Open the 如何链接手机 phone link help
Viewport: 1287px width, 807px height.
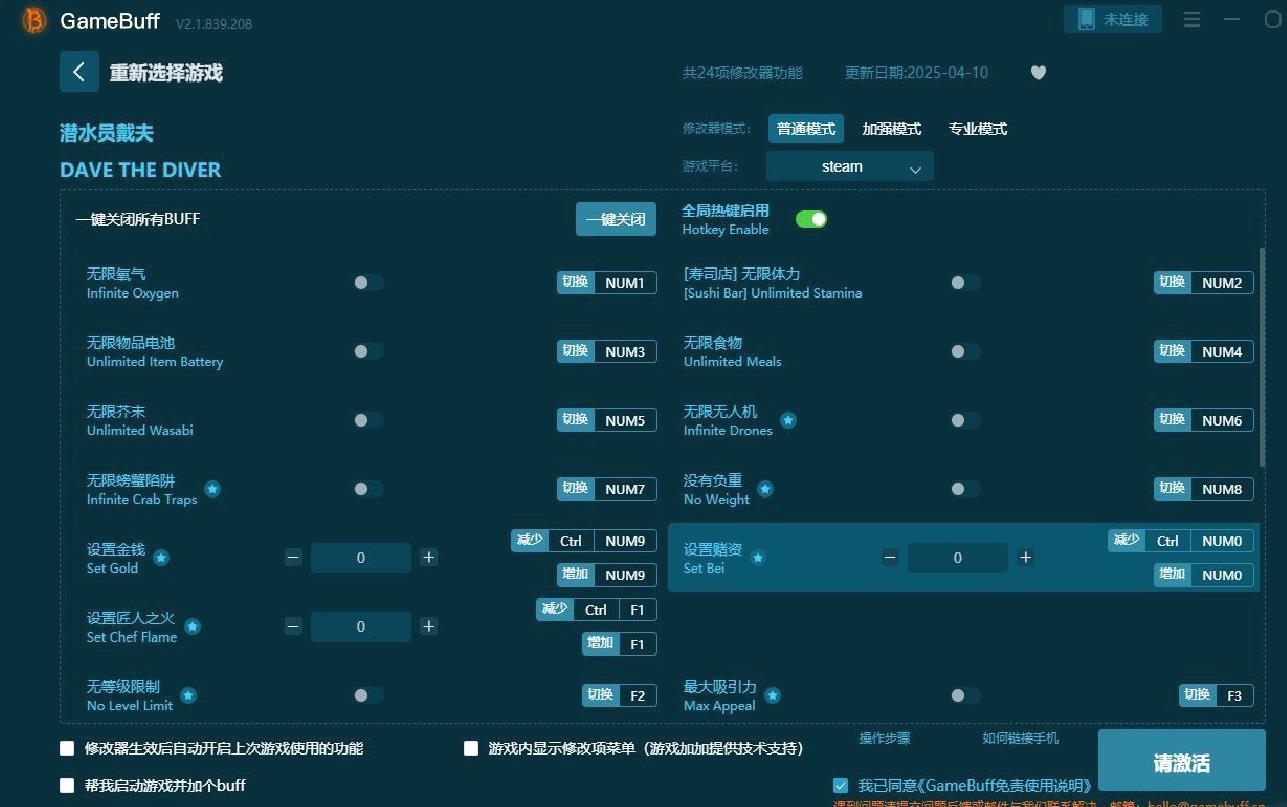click(x=1020, y=738)
